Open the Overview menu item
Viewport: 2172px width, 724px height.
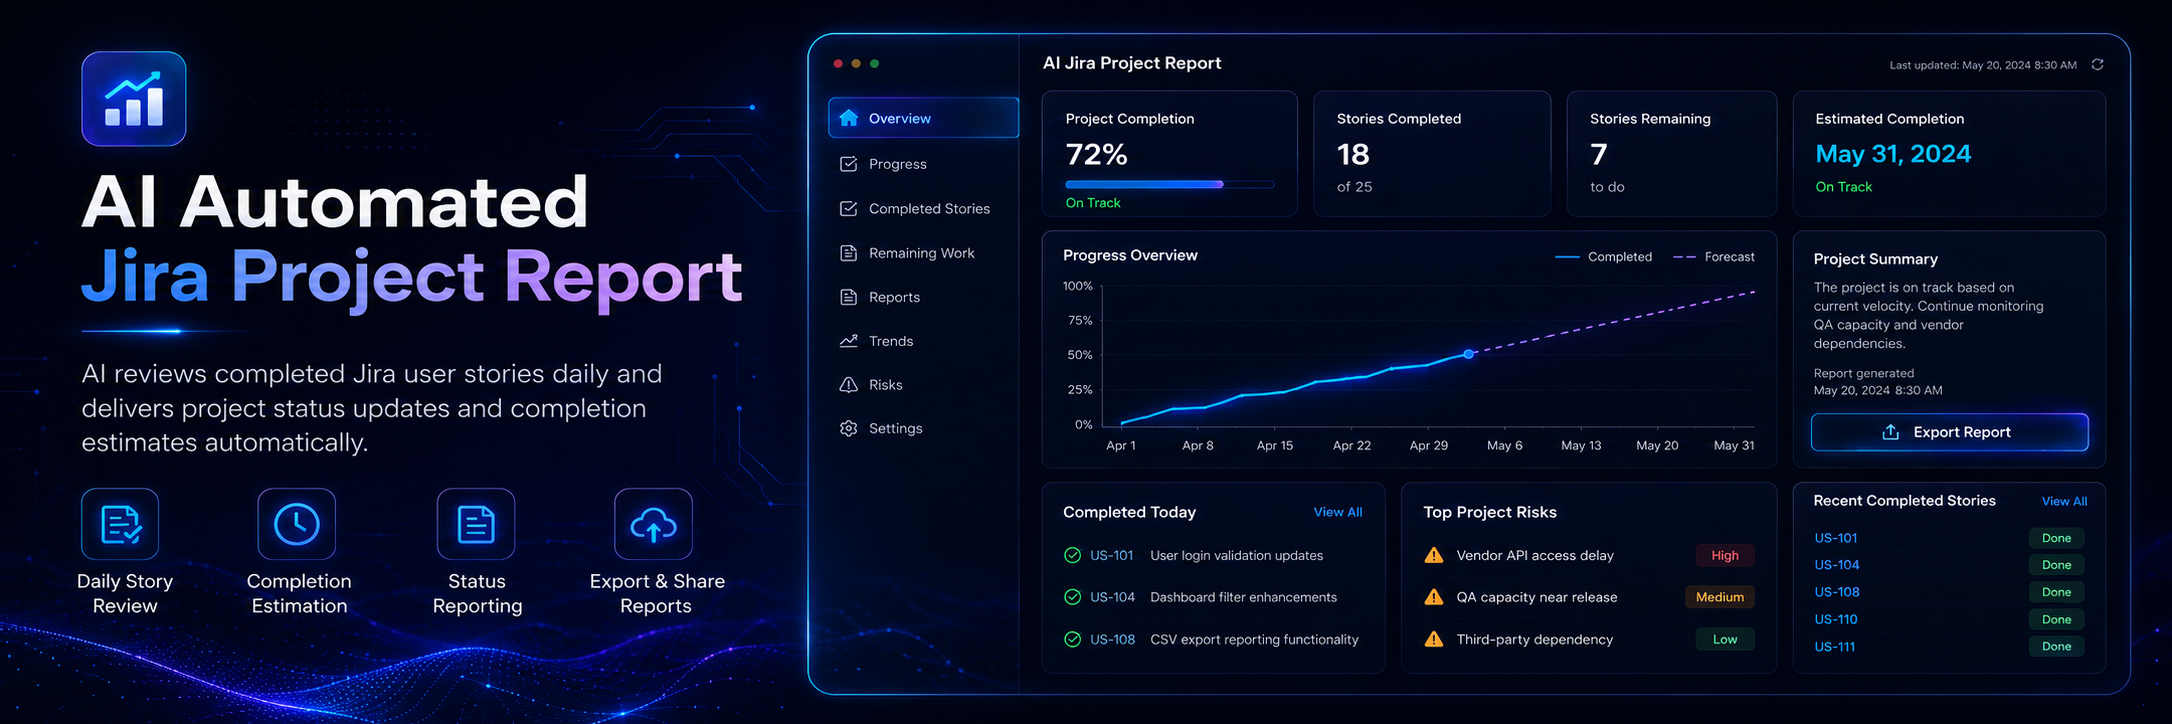pyautogui.click(x=923, y=118)
